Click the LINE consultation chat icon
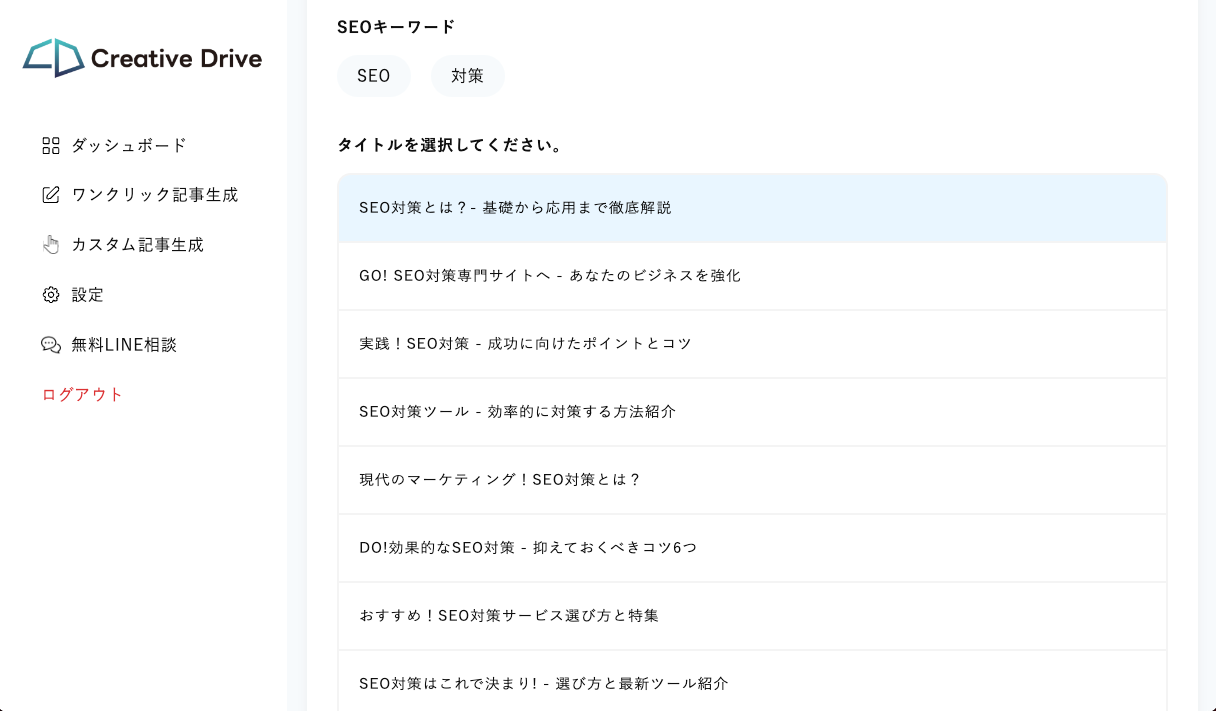The width and height of the screenshot is (1216, 711). click(x=51, y=345)
